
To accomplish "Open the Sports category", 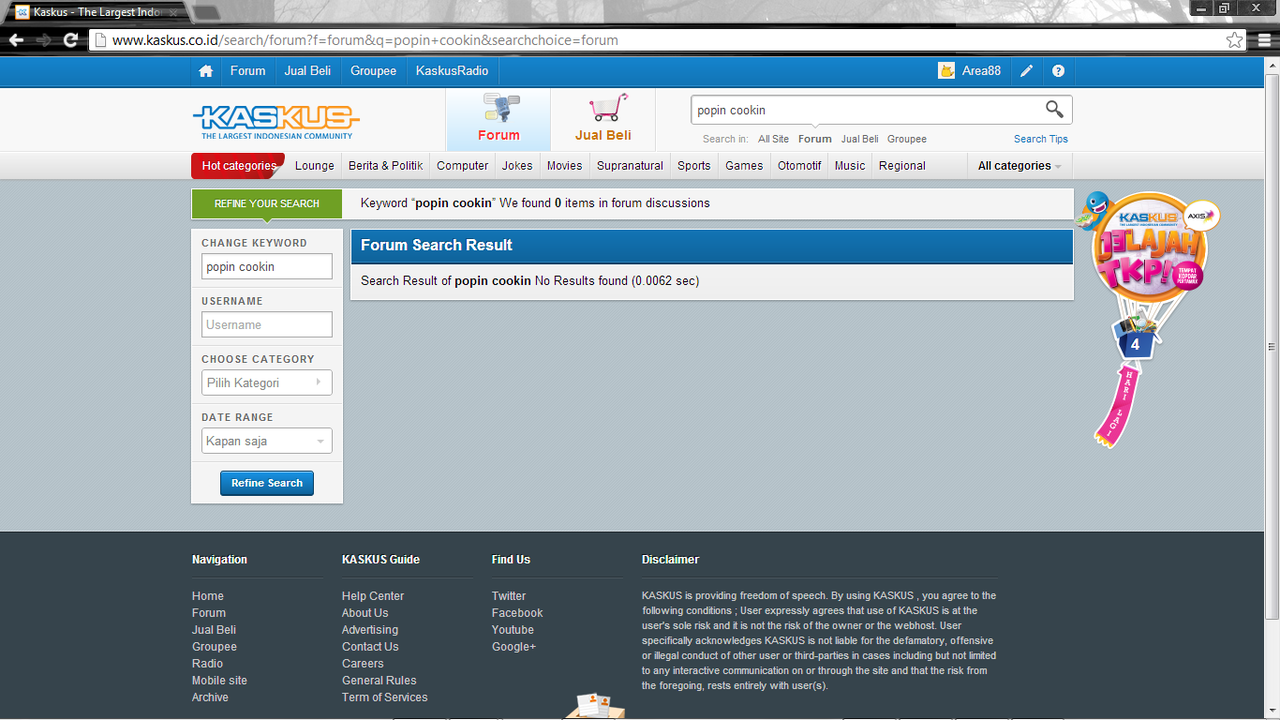I will 694,166.
